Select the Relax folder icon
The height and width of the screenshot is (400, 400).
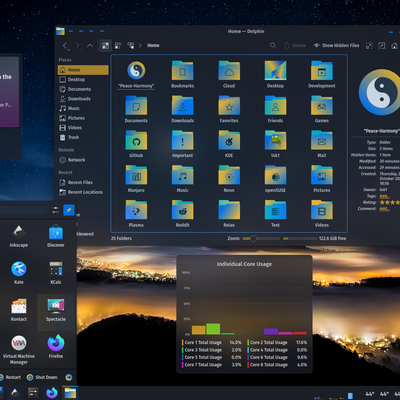click(x=229, y=210)
